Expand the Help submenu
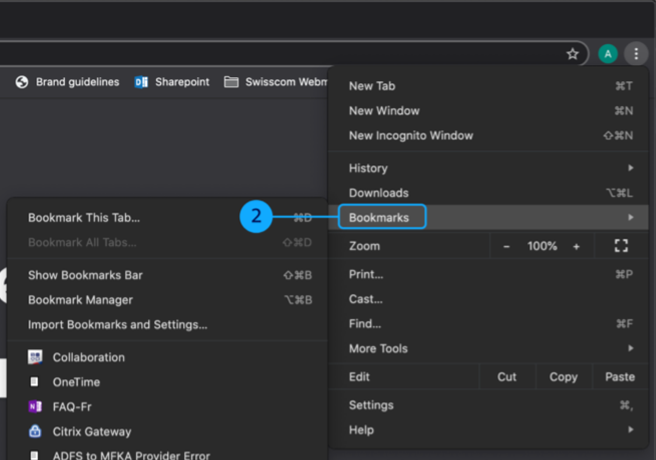656x460 pixels. click(490, 430)
